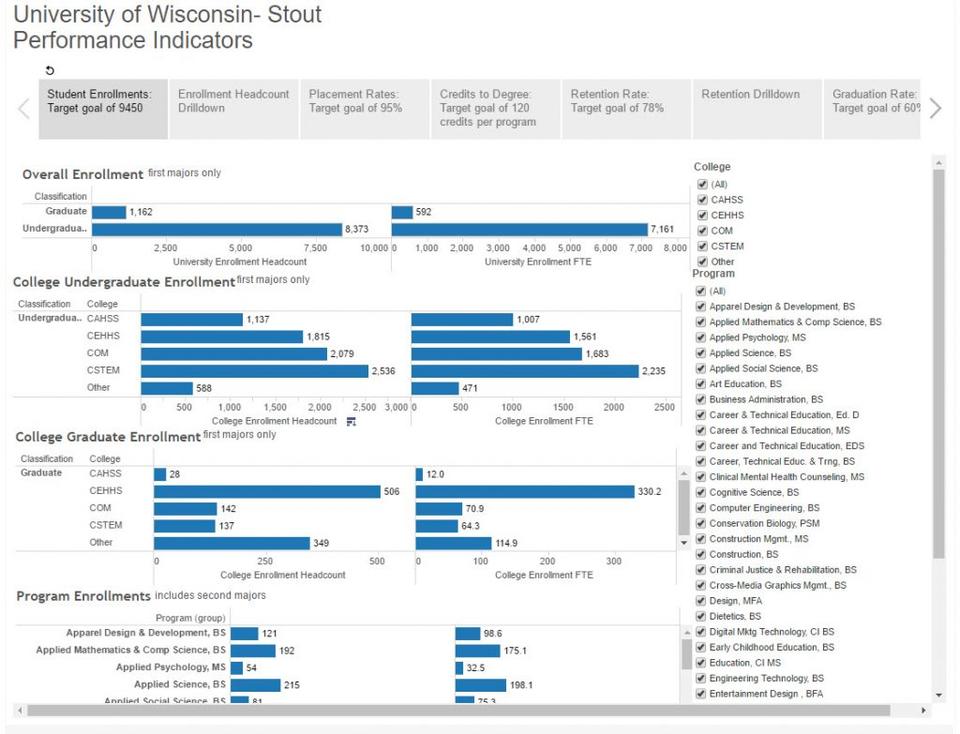Uncheck Entertainment Design, BFA program

pos(701,694)
